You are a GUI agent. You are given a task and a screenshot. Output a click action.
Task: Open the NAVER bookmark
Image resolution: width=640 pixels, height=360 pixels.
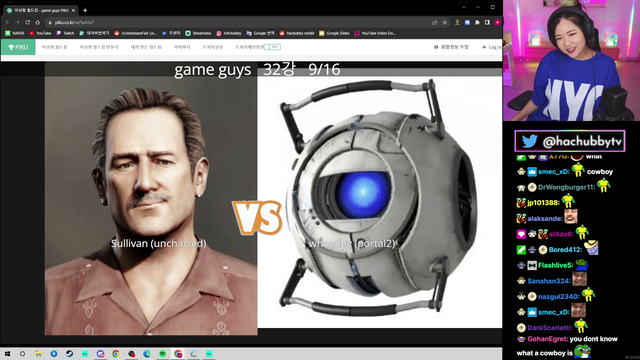coord(15,33)
